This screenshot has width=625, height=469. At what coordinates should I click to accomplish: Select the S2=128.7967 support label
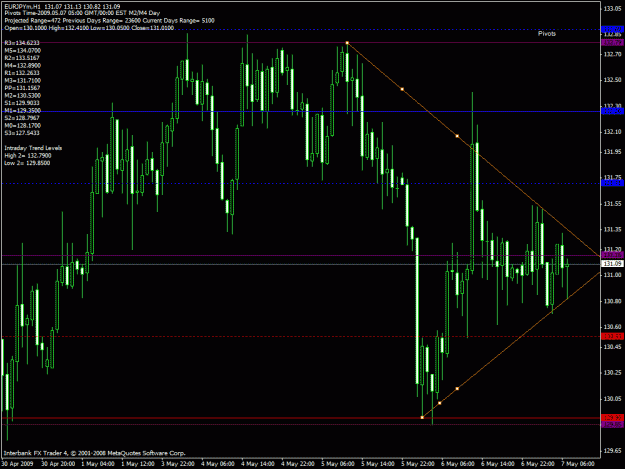[x=22, y=118]
